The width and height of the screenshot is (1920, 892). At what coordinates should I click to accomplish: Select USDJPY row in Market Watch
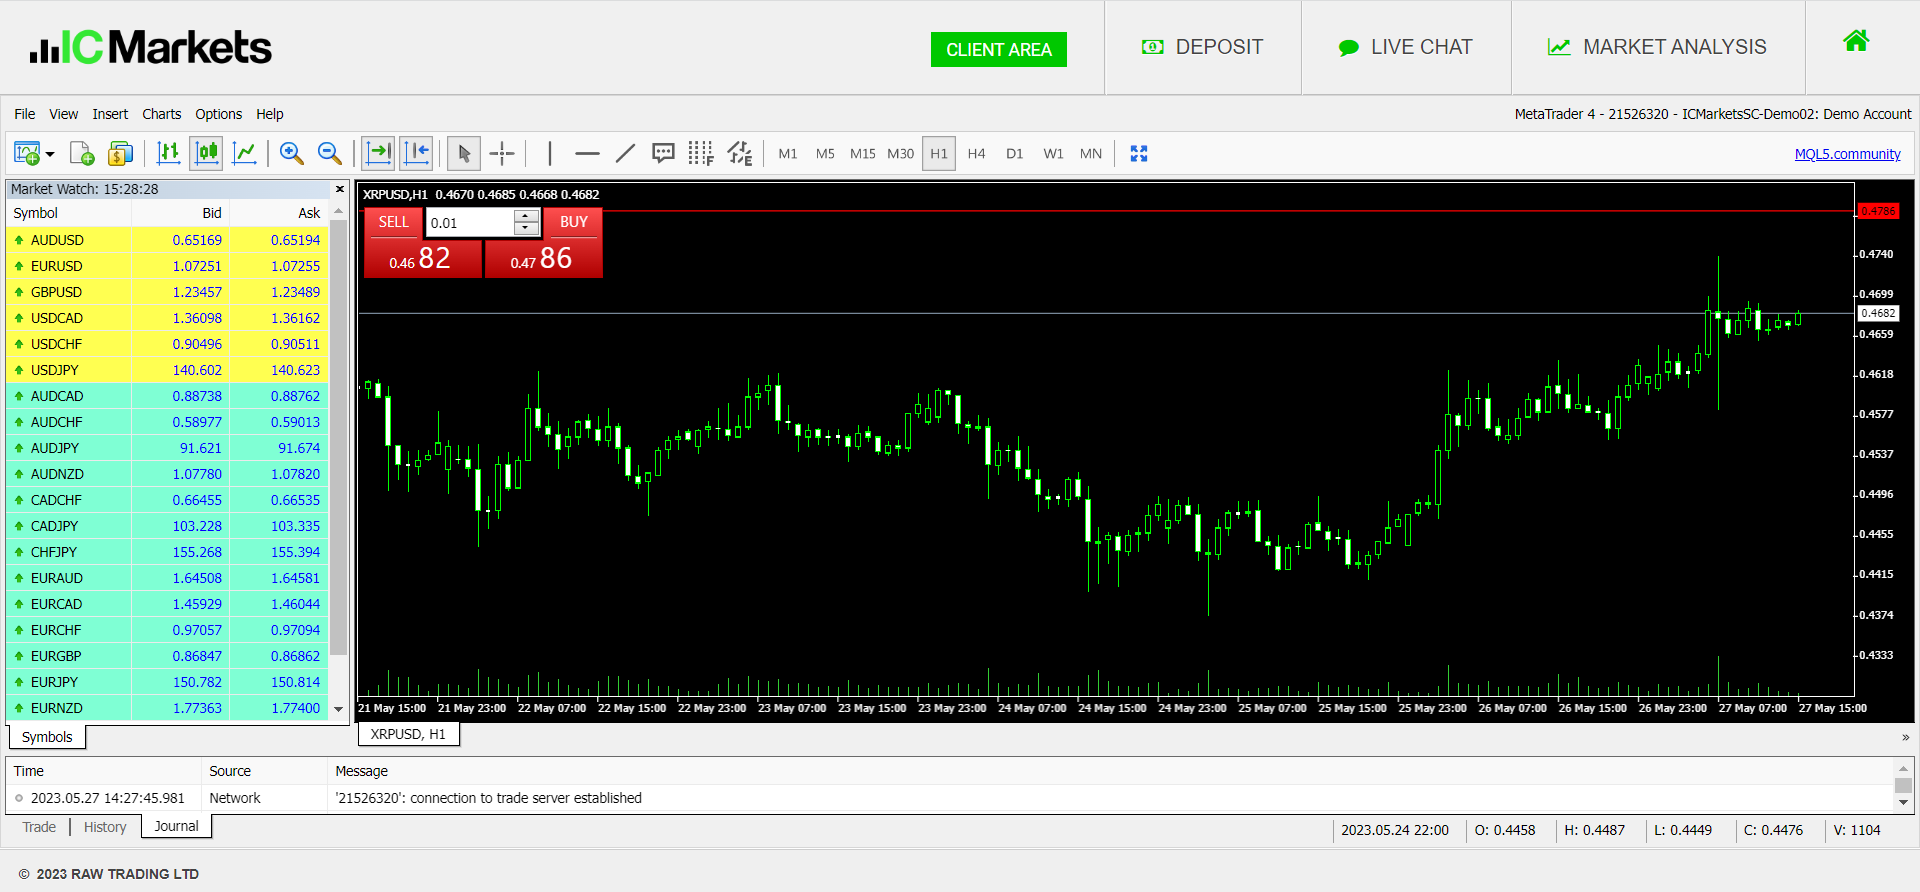[168, 370]
